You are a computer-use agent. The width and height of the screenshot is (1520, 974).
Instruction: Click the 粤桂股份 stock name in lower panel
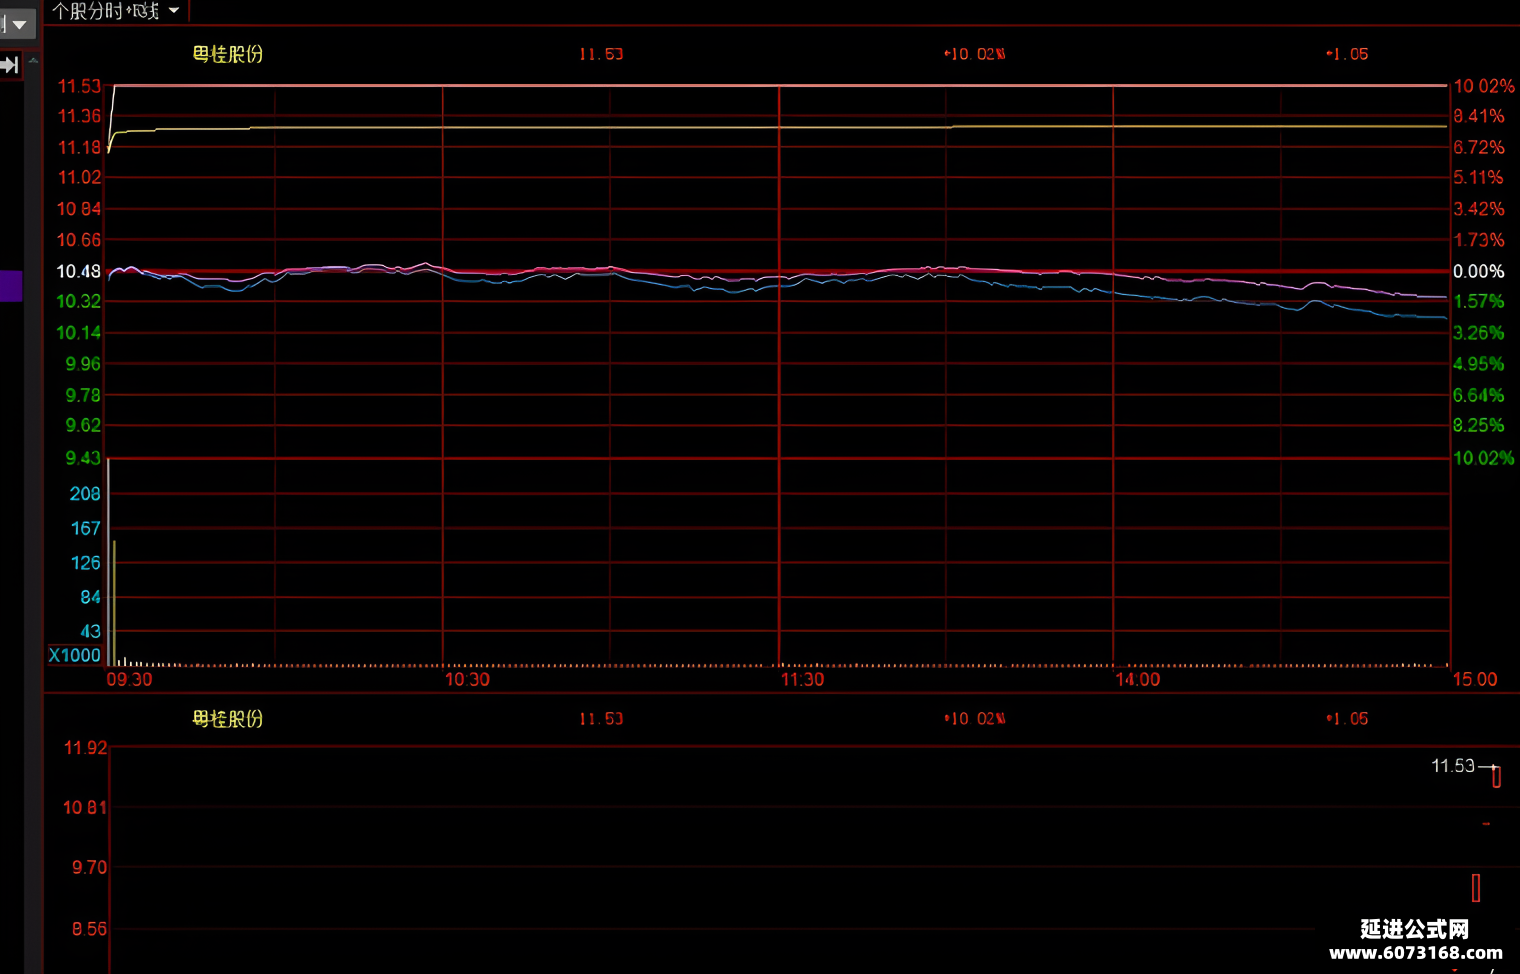[228, 719]
